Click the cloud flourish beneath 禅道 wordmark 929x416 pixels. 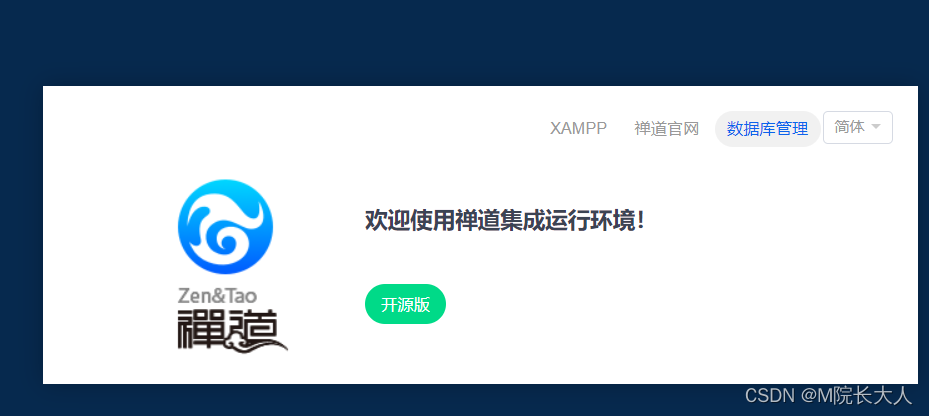pos(264,344)
